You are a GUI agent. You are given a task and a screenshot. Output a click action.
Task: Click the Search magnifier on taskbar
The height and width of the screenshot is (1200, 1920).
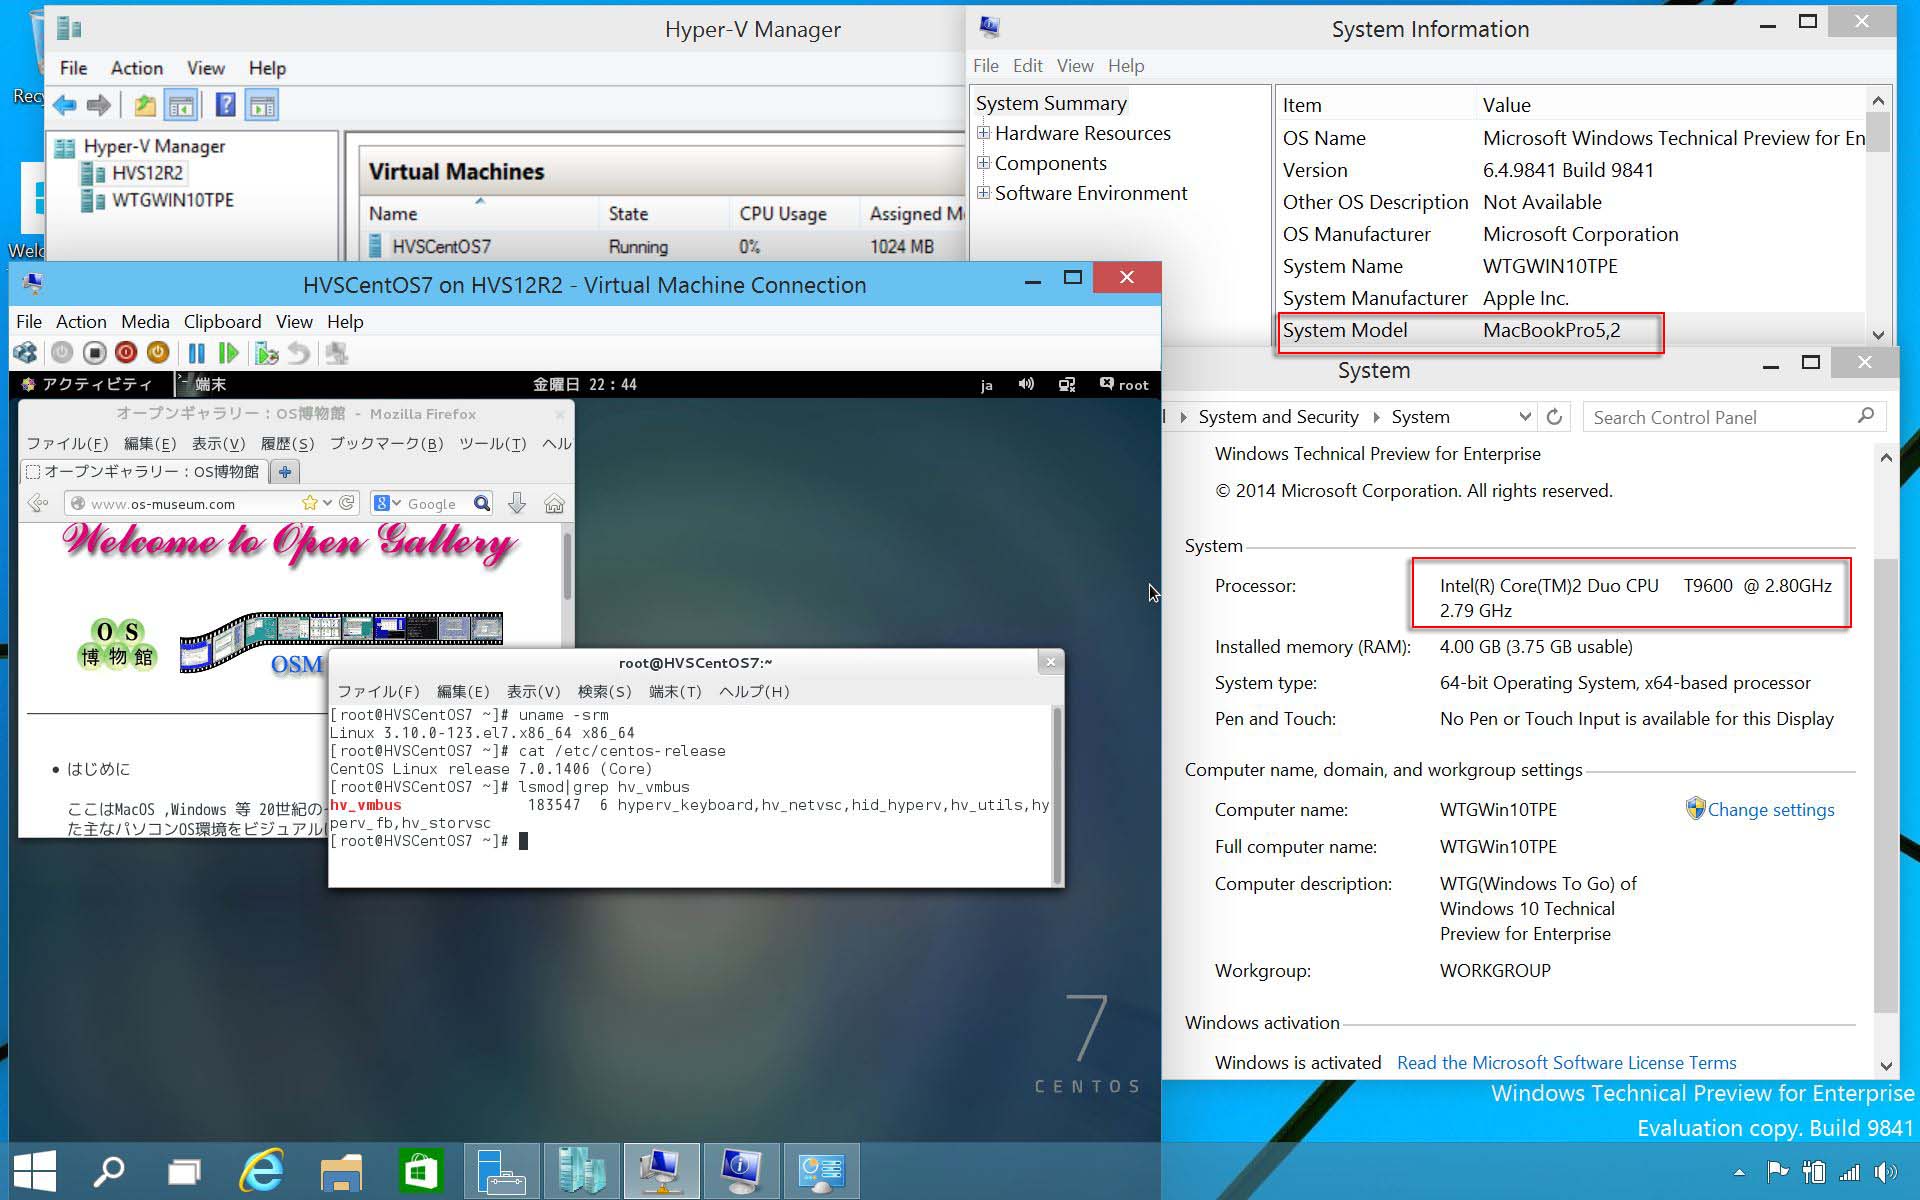point(108,1171)
